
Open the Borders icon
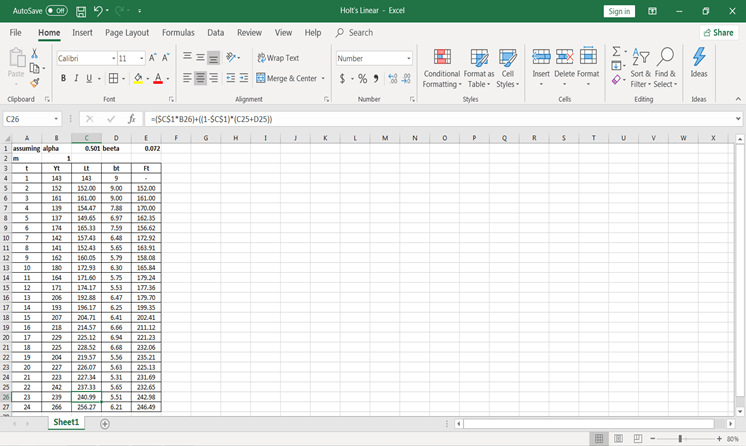pyautogui.click(x=113, y=79)
